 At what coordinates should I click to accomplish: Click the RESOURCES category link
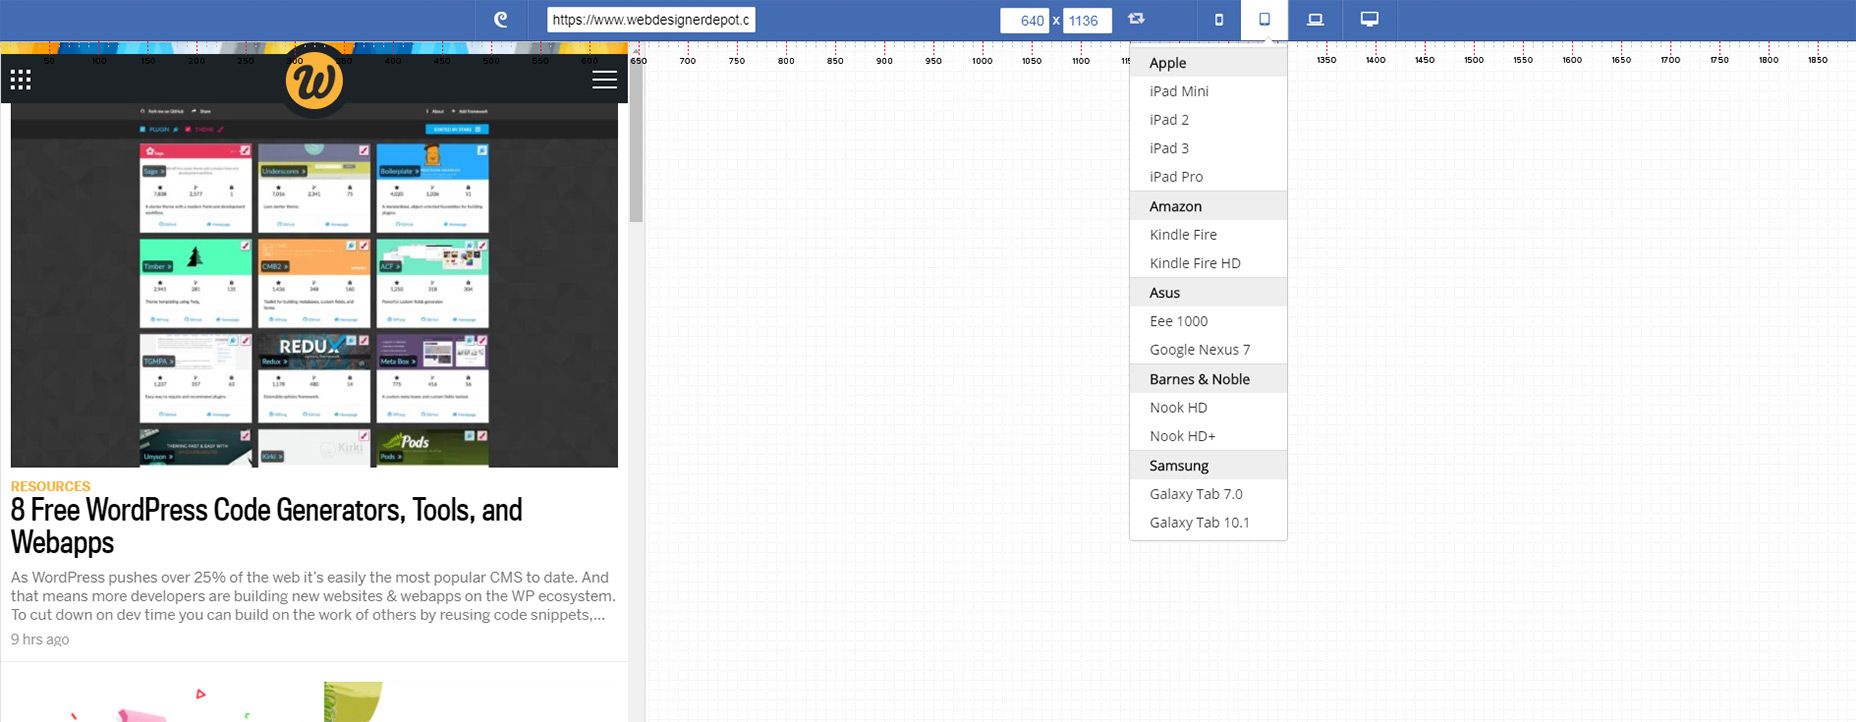tap(50, 487)
